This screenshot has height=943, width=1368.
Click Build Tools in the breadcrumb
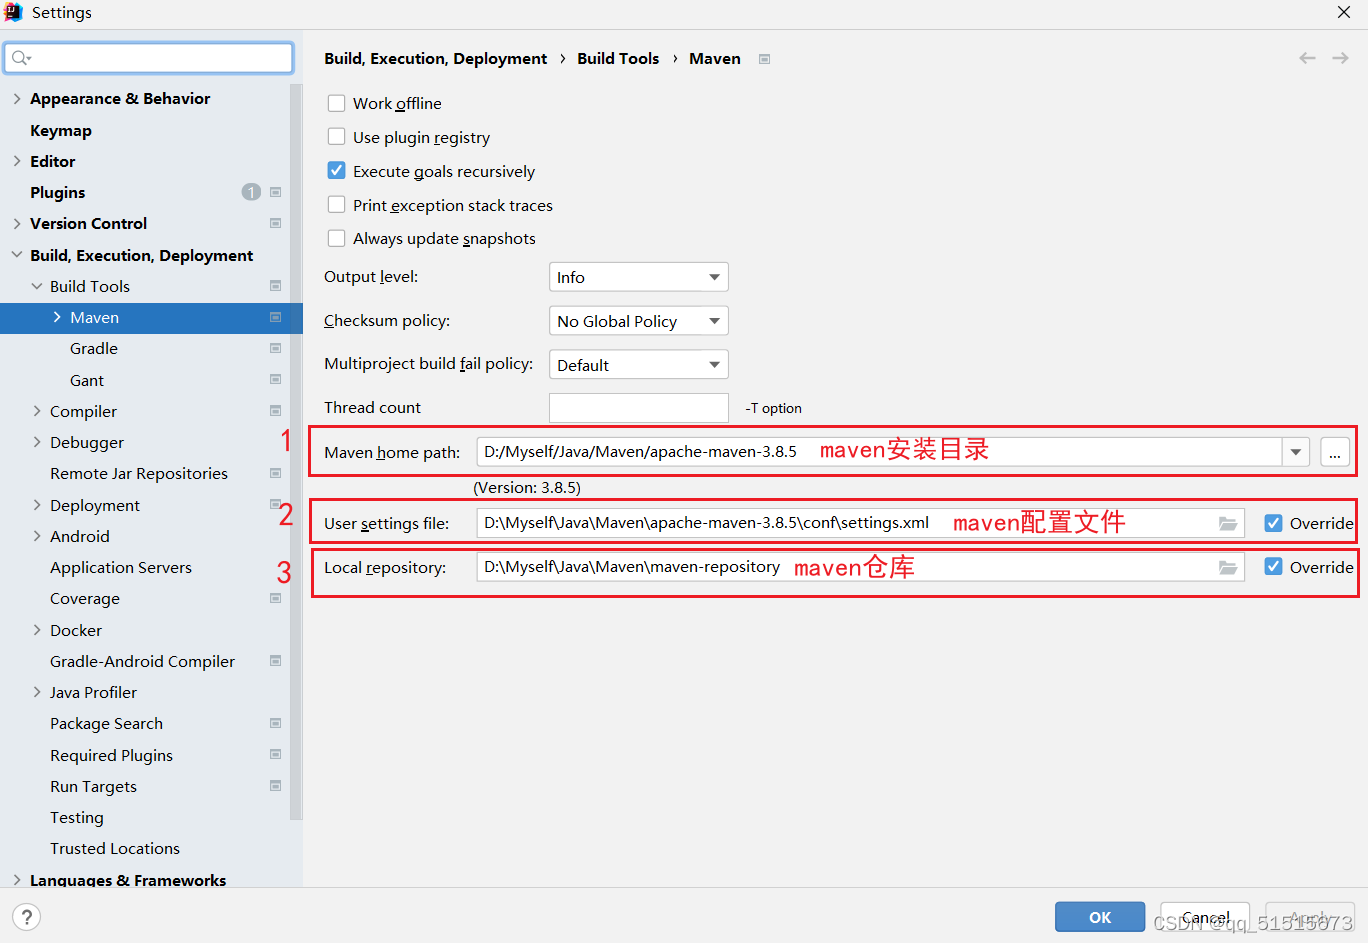(x=618, y=58)
